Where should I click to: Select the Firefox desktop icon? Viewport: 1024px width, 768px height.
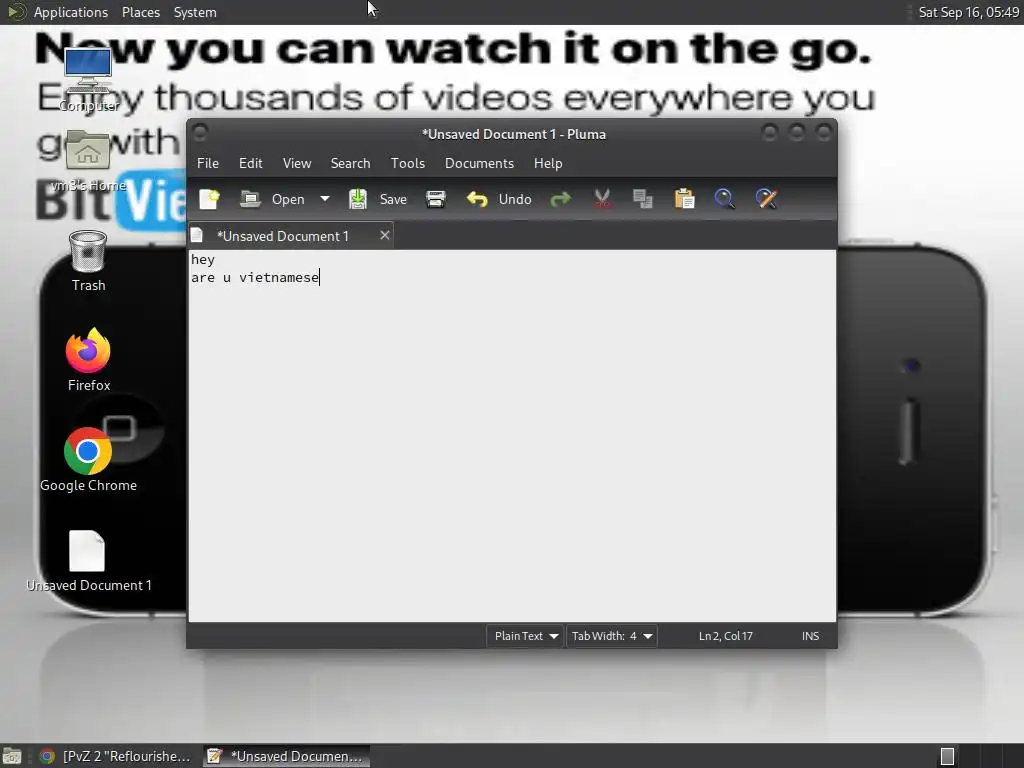(88, 359)
